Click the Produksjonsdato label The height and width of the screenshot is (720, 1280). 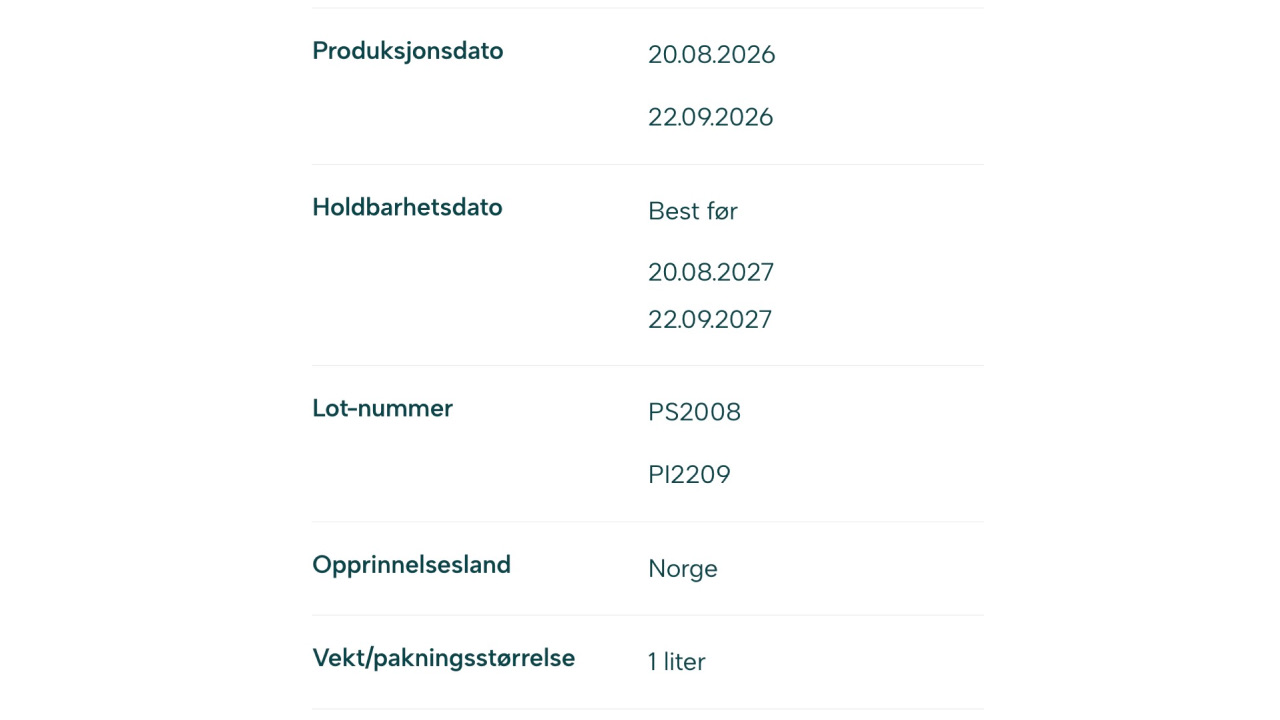pos(407,51)
